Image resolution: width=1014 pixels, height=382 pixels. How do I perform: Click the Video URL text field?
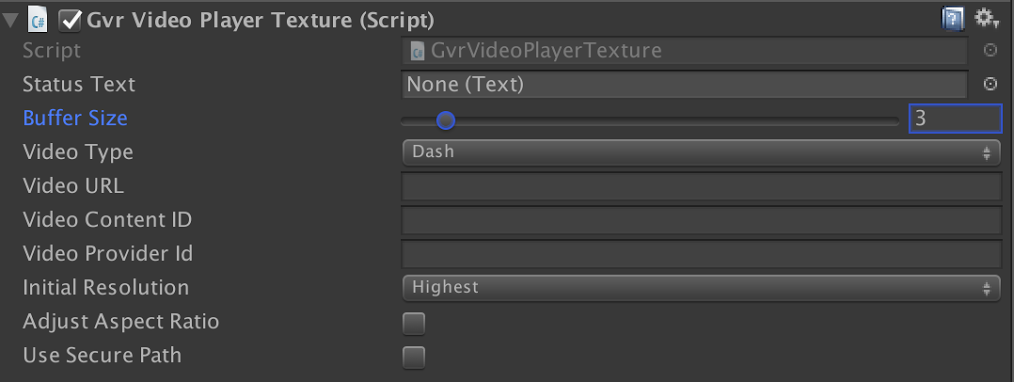(x=702, y=186)
